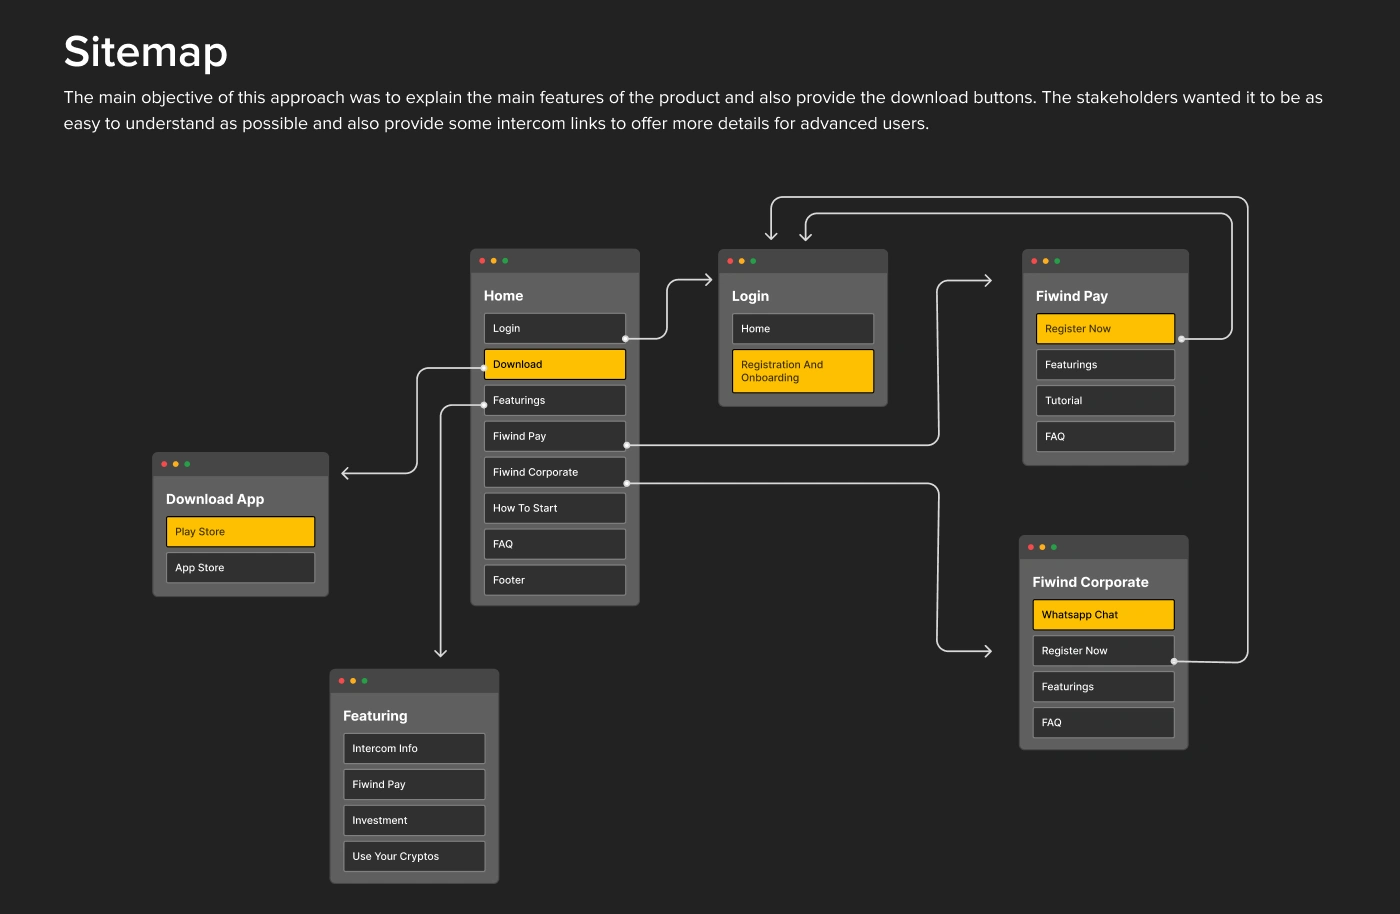
Task: Click the How To Start item
Action: click(x=555, y=508)
